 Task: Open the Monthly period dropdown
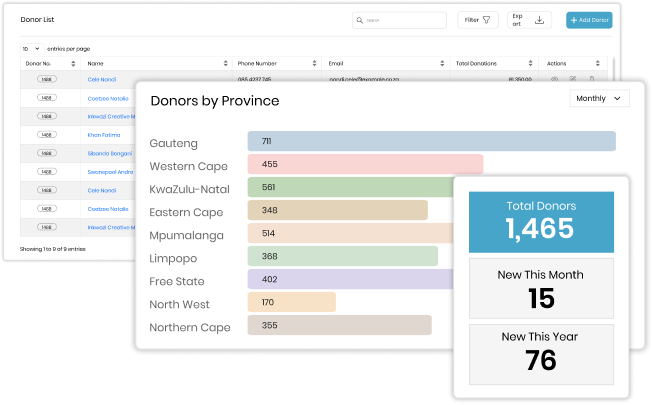(599, 98)
